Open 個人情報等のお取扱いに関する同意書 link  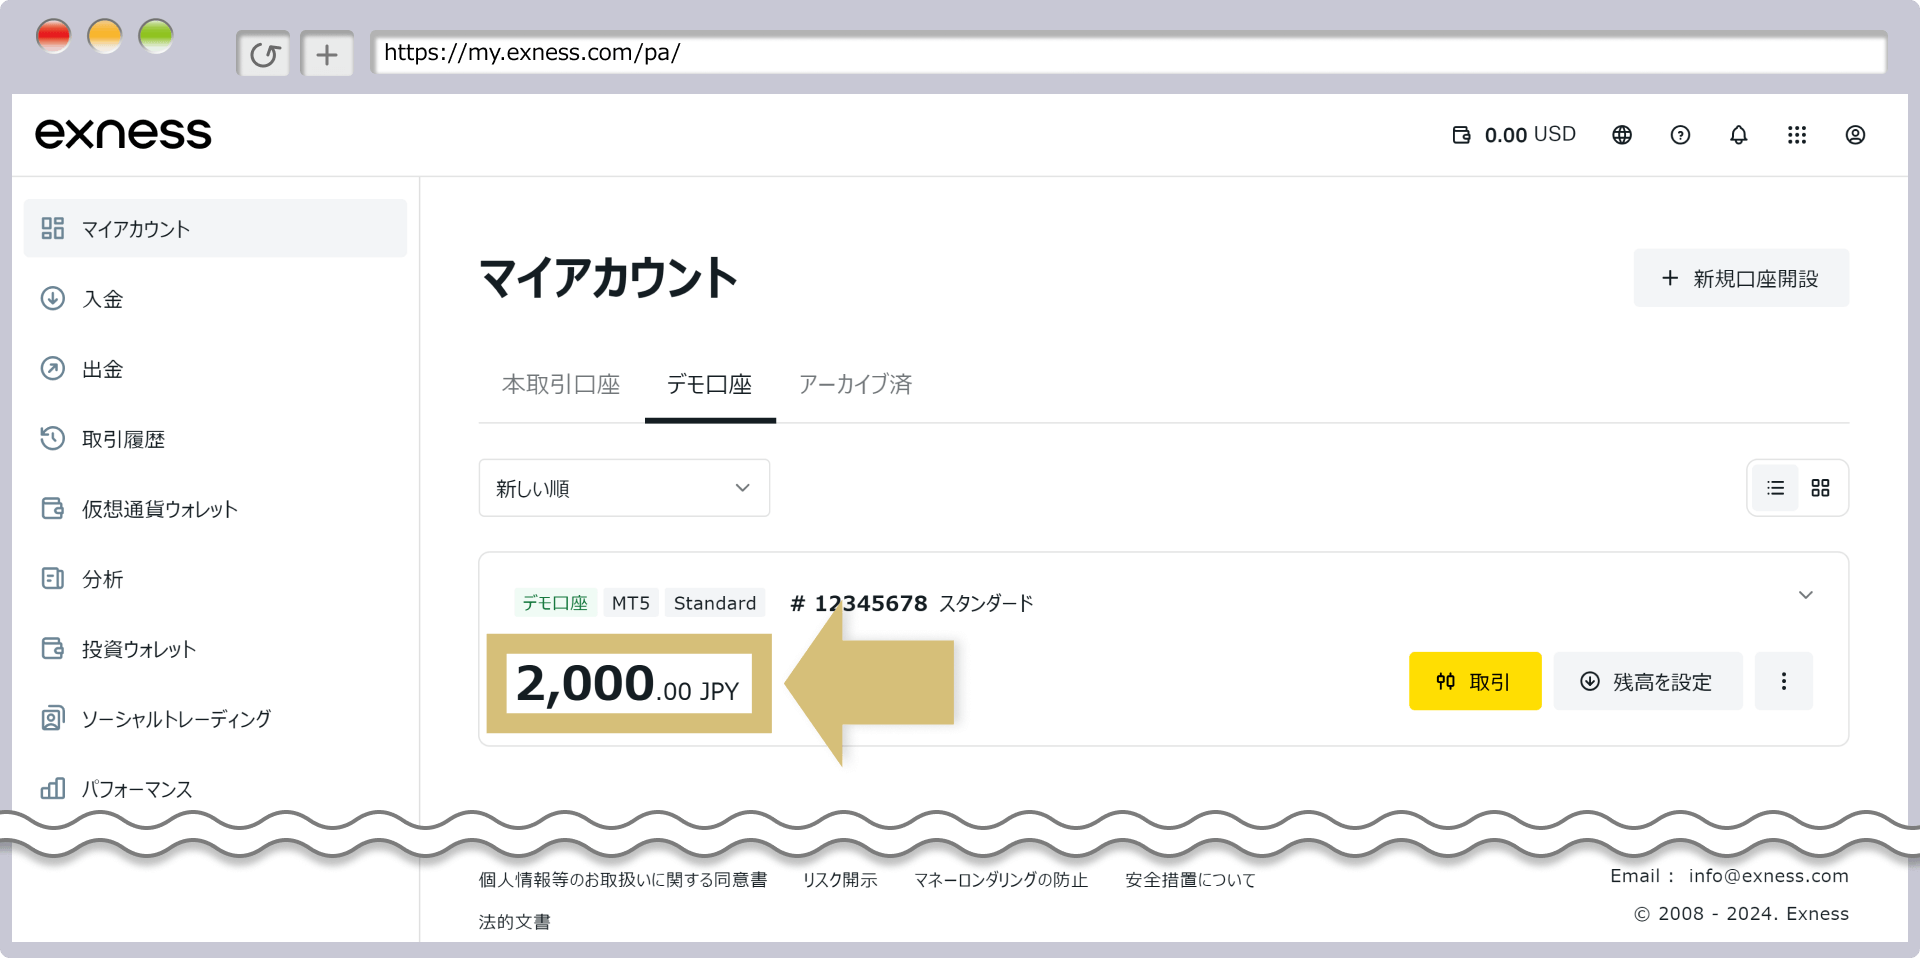coord(623,879)
